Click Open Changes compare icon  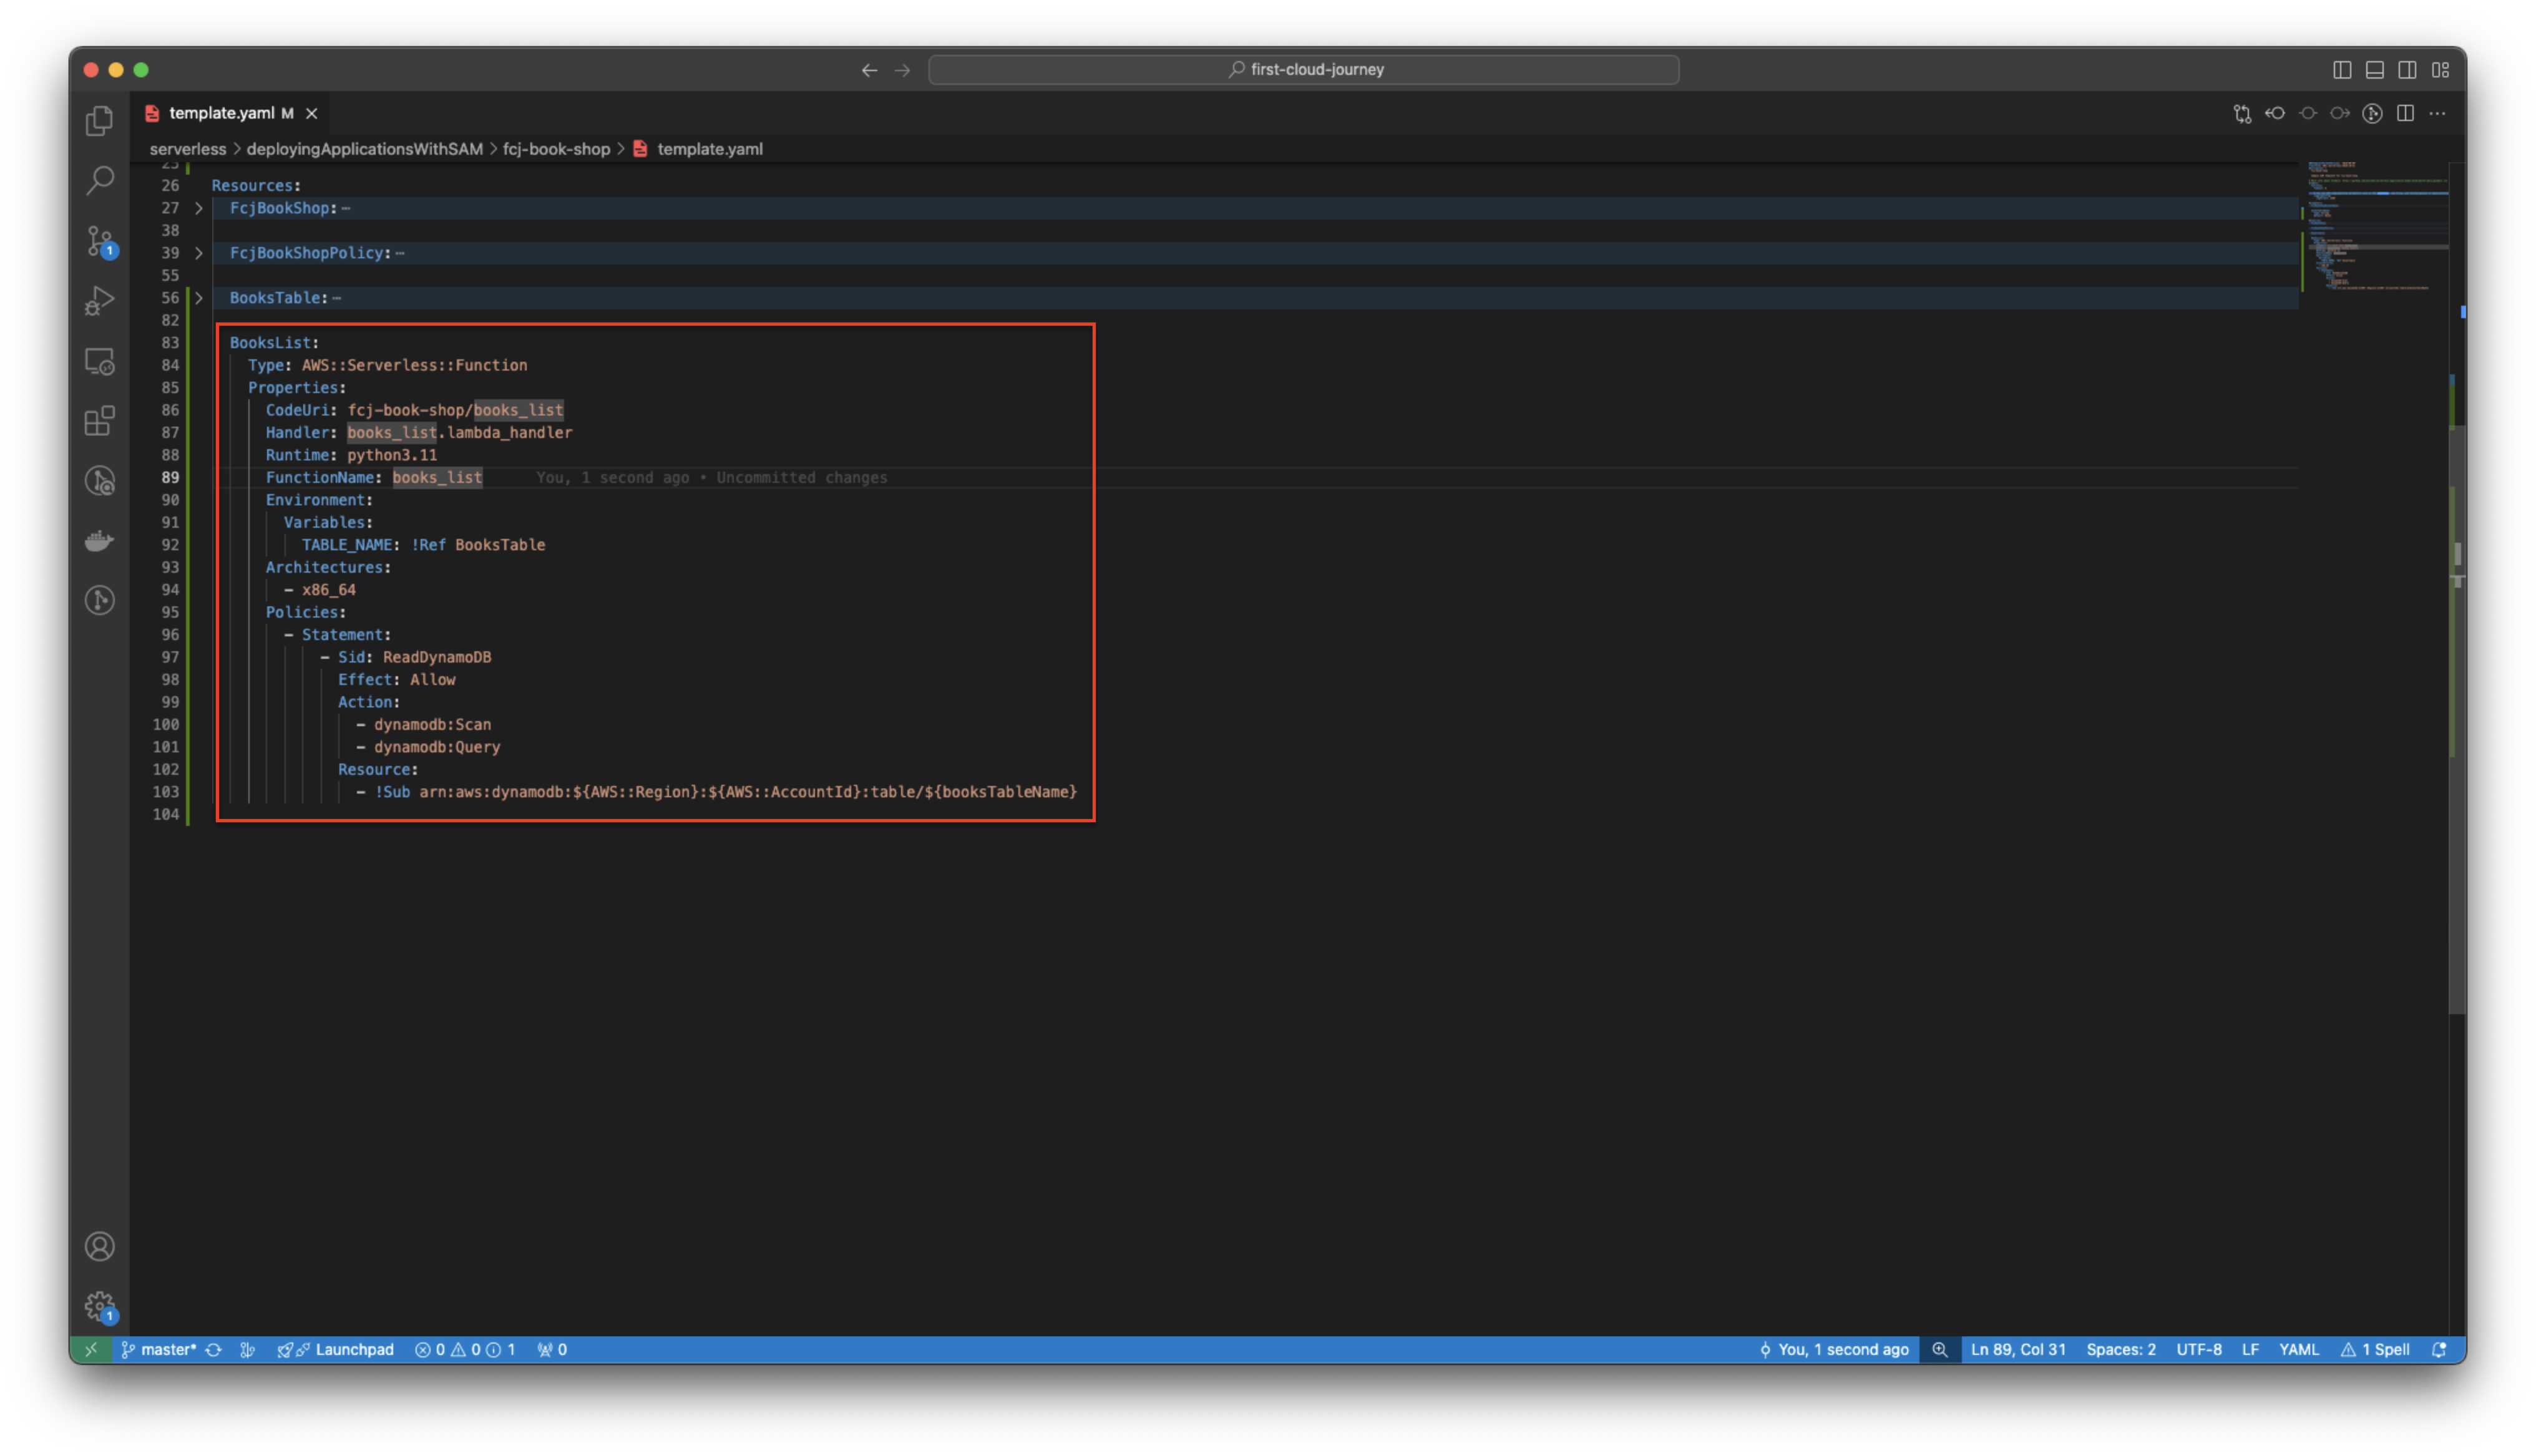point(2242,113)
